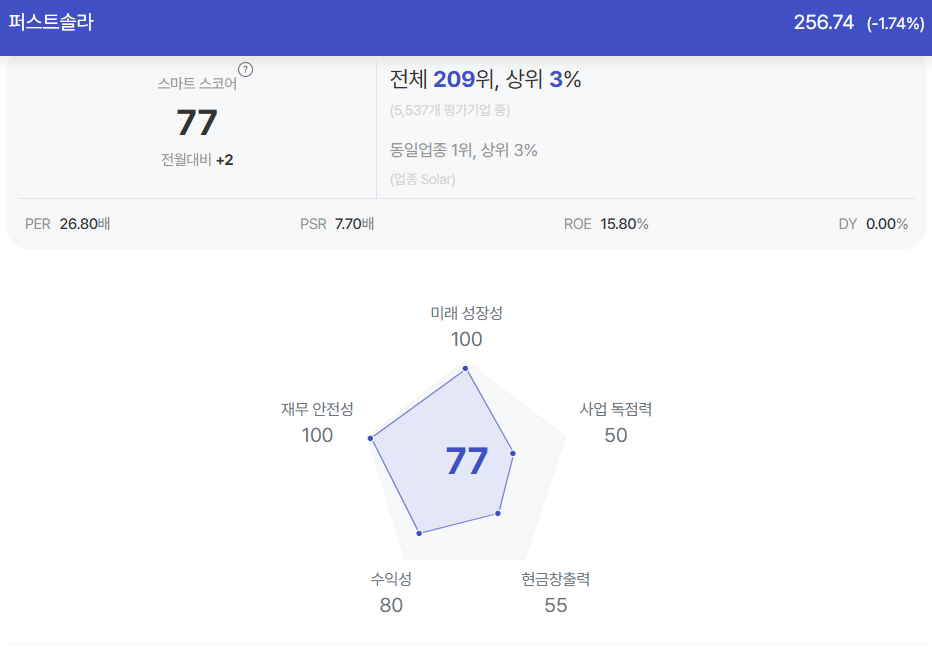
Task: Click the 퍼스트솔라 stock name in header
Action: [51, 22]
